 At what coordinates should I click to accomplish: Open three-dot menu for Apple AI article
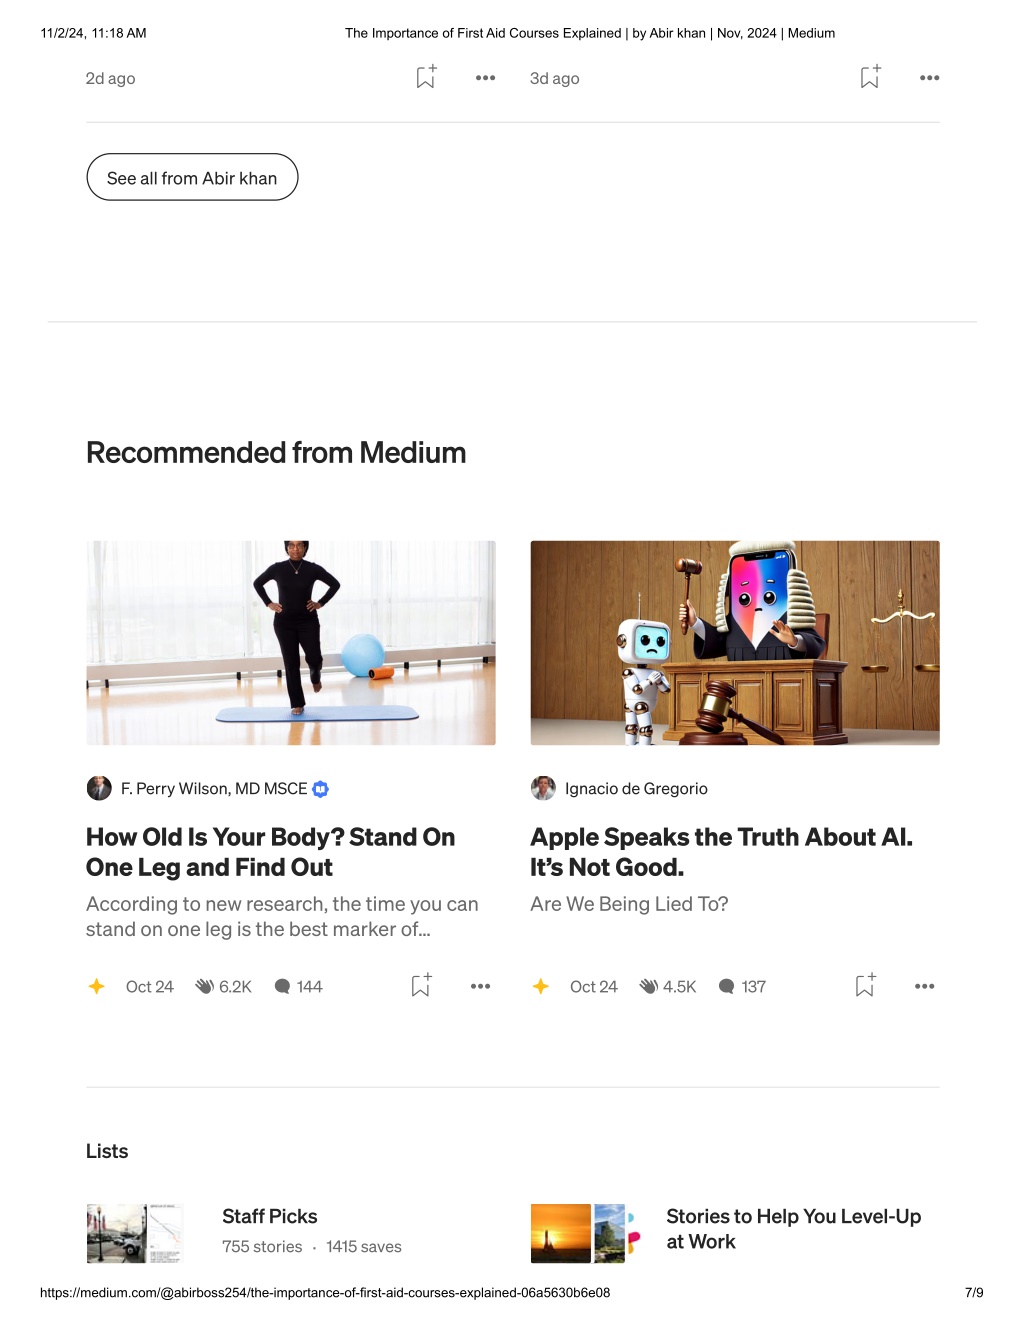coord(924,986)
